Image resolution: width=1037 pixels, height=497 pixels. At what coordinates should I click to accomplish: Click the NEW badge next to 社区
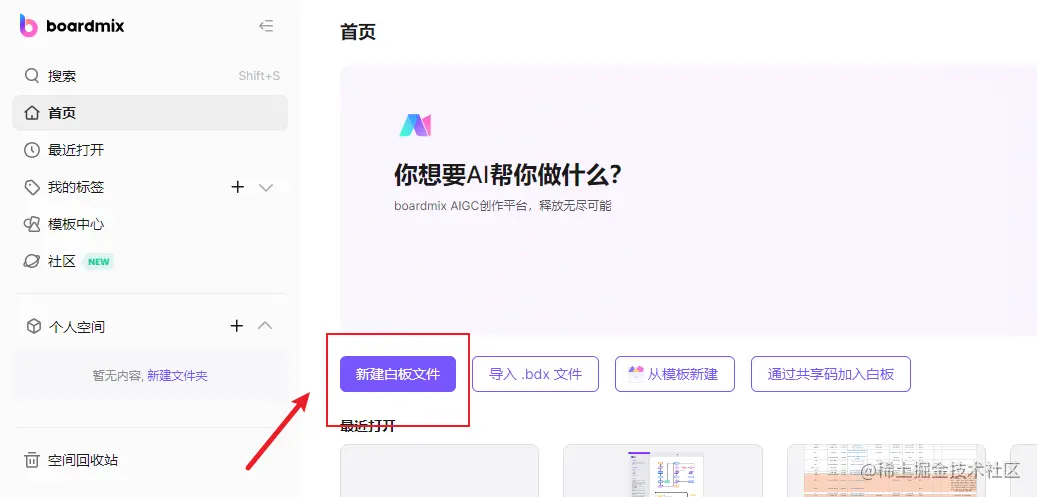[x=99, y=261]
